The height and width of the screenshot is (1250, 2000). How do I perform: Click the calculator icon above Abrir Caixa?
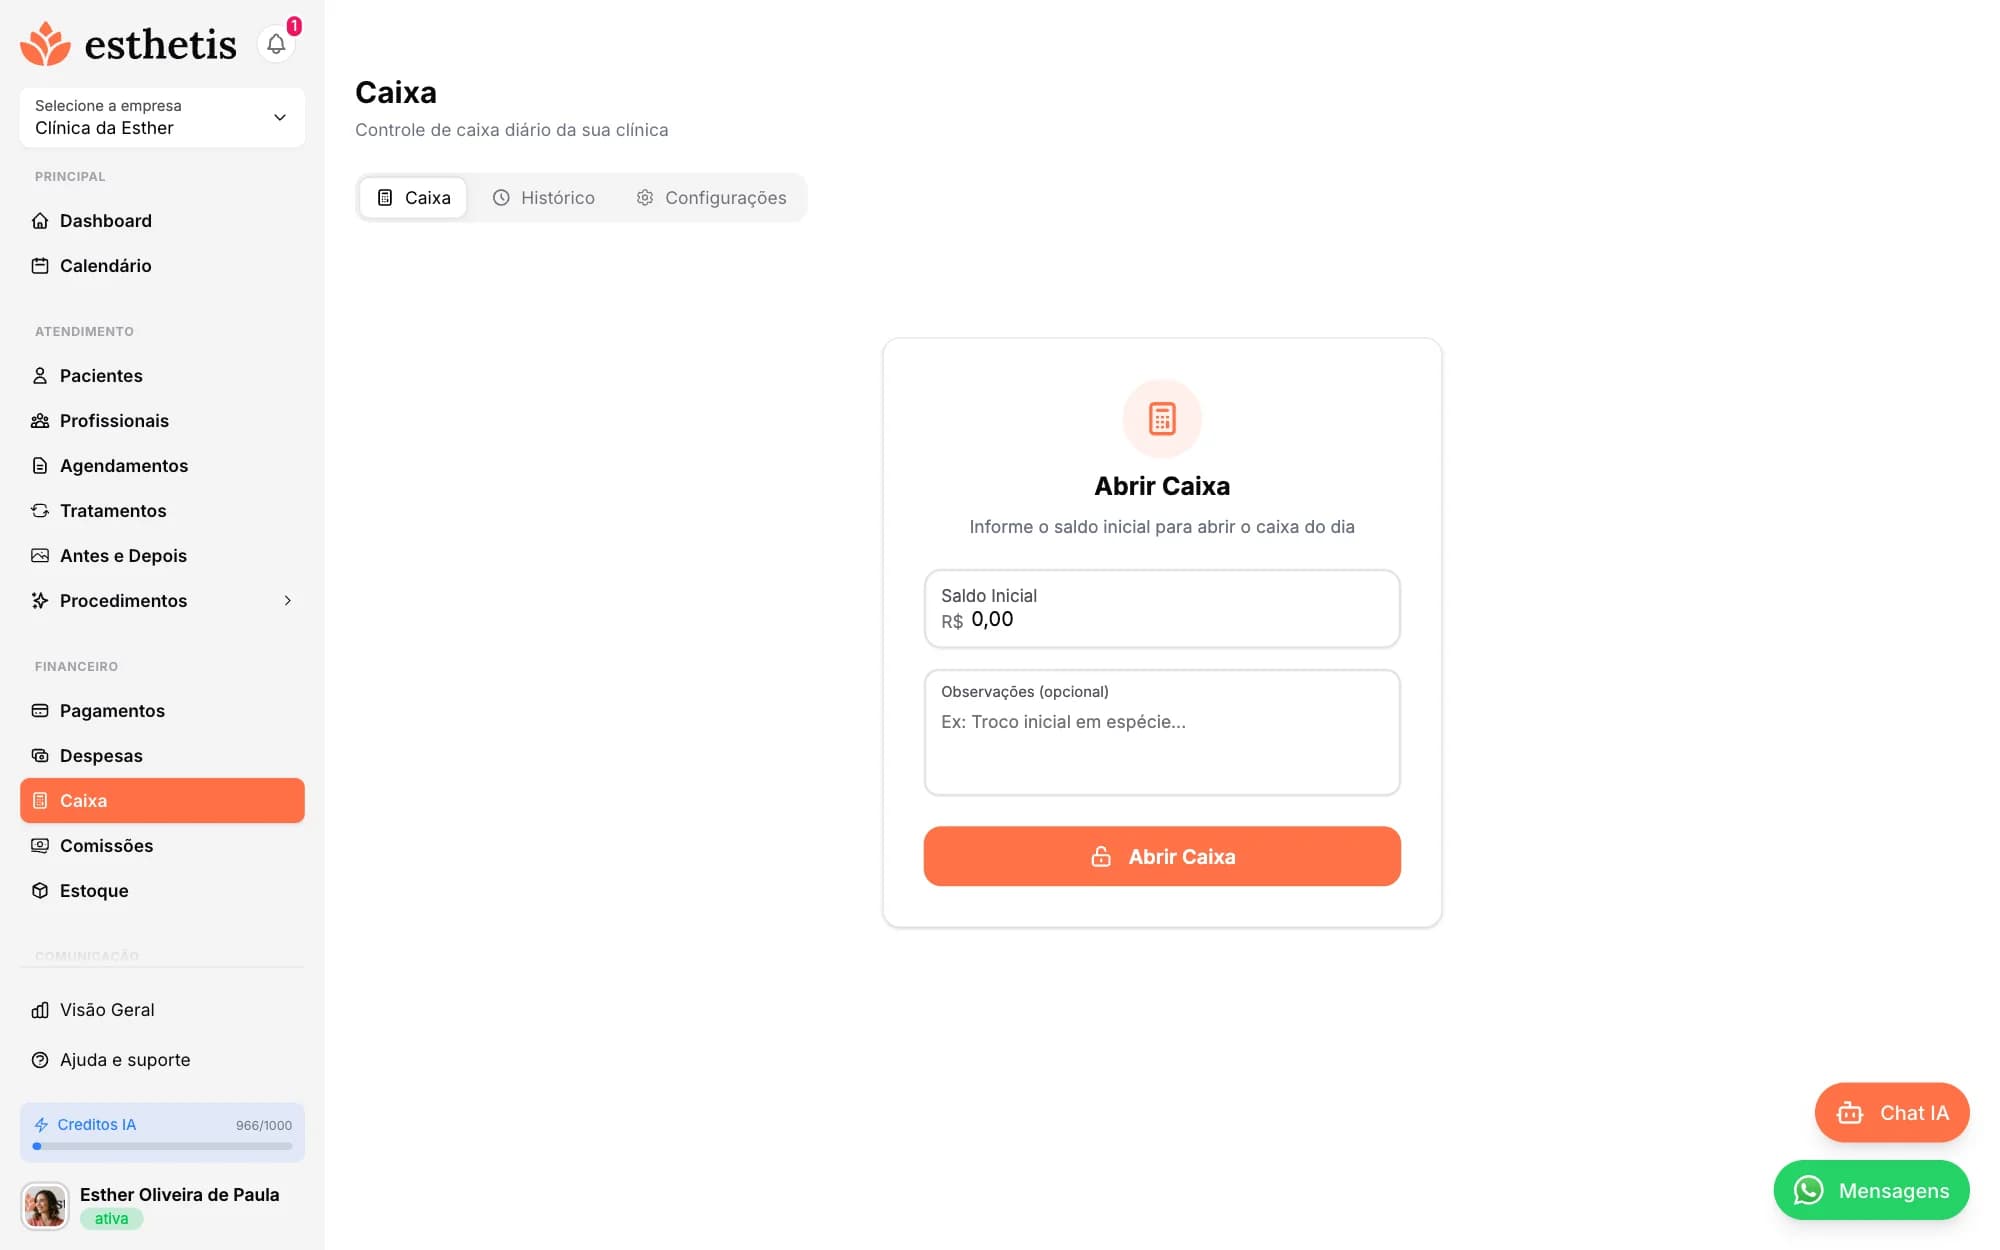pos(1162,419)
